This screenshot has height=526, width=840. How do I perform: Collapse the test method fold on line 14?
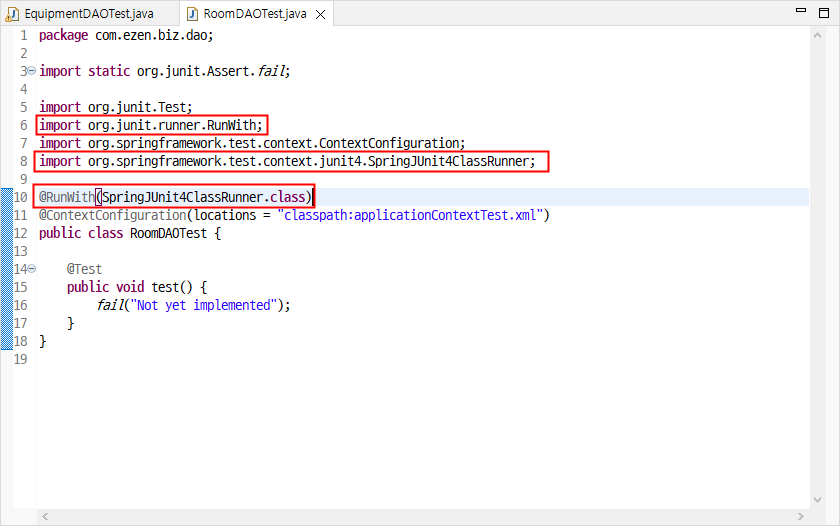(x=32, y=268)
